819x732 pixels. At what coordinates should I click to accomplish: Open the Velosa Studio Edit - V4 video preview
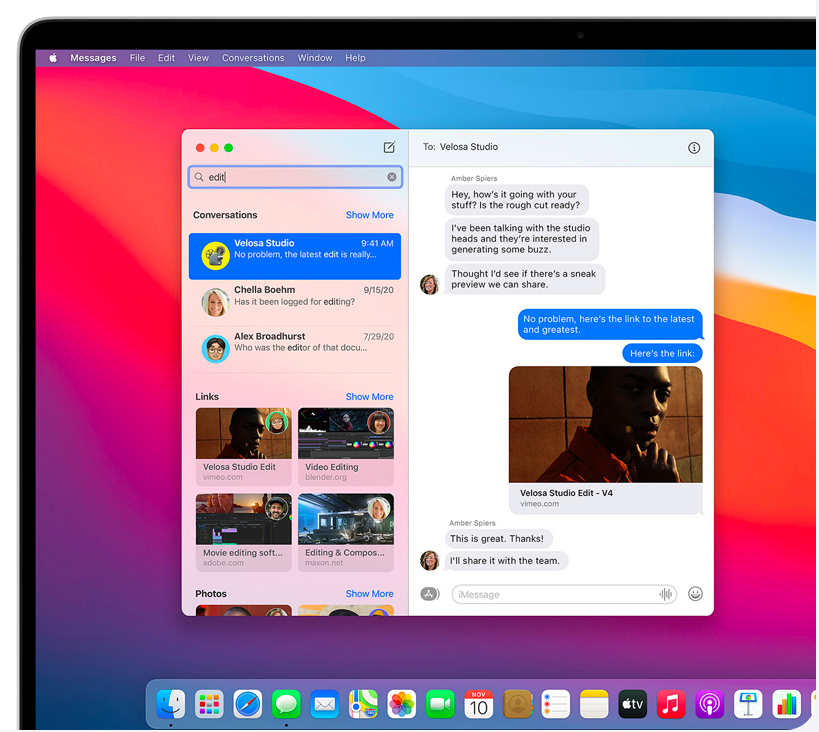tap(605, 440)
